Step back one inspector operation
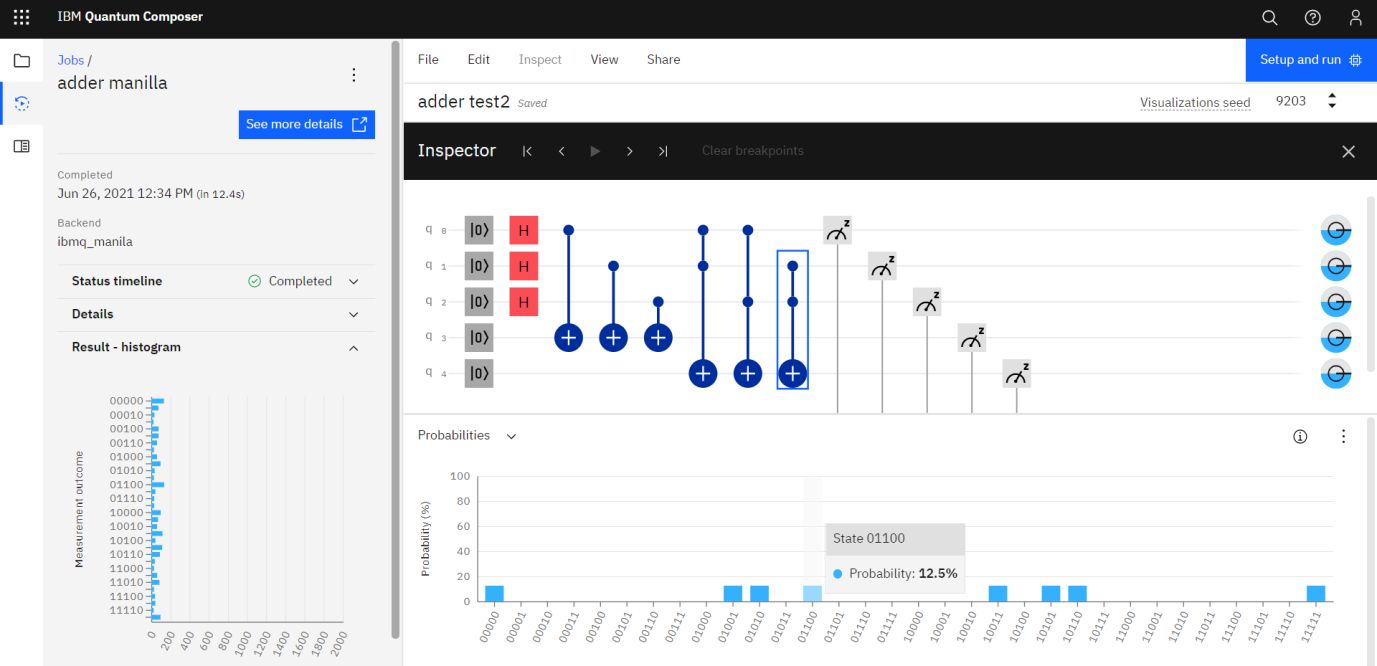 (x=561, y=151)
